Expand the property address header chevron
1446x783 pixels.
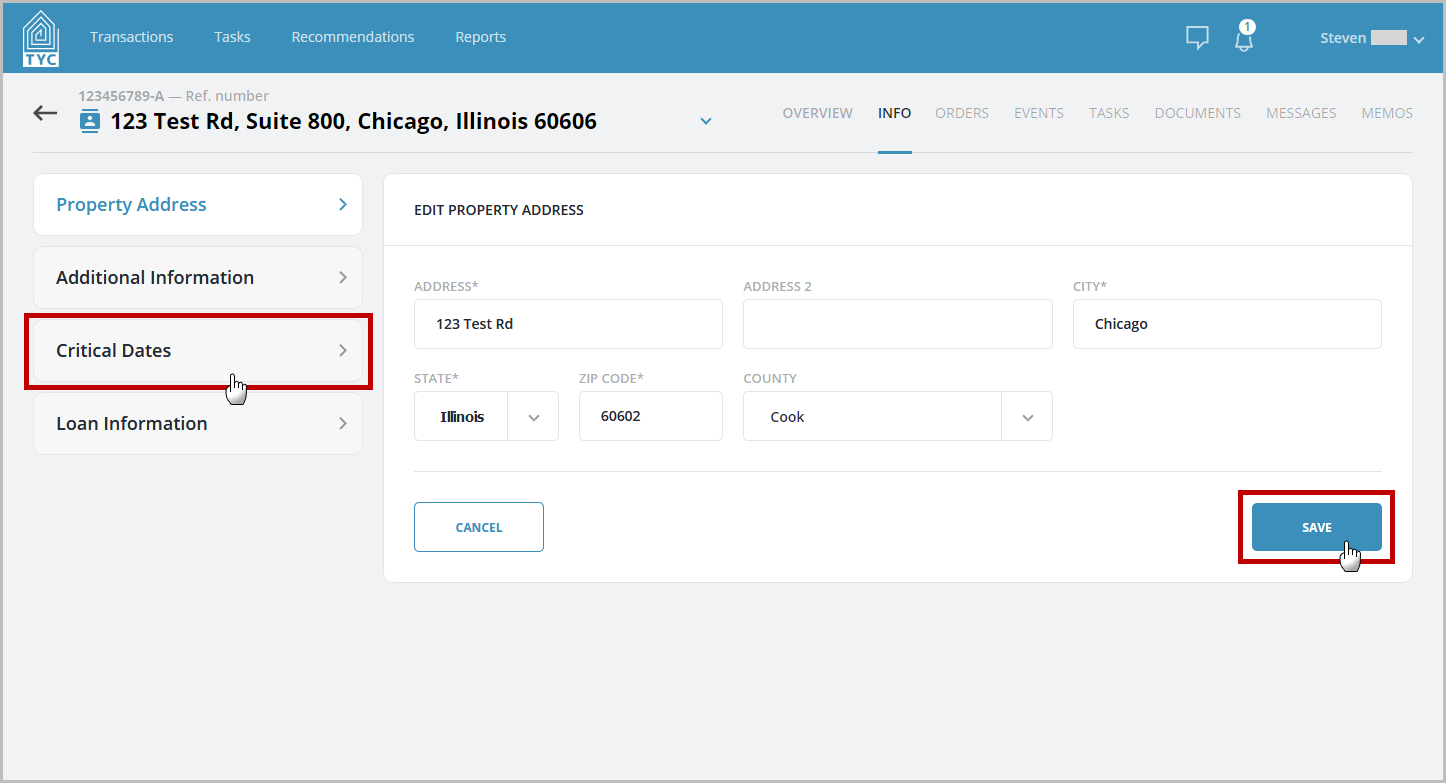coord(705,120)
